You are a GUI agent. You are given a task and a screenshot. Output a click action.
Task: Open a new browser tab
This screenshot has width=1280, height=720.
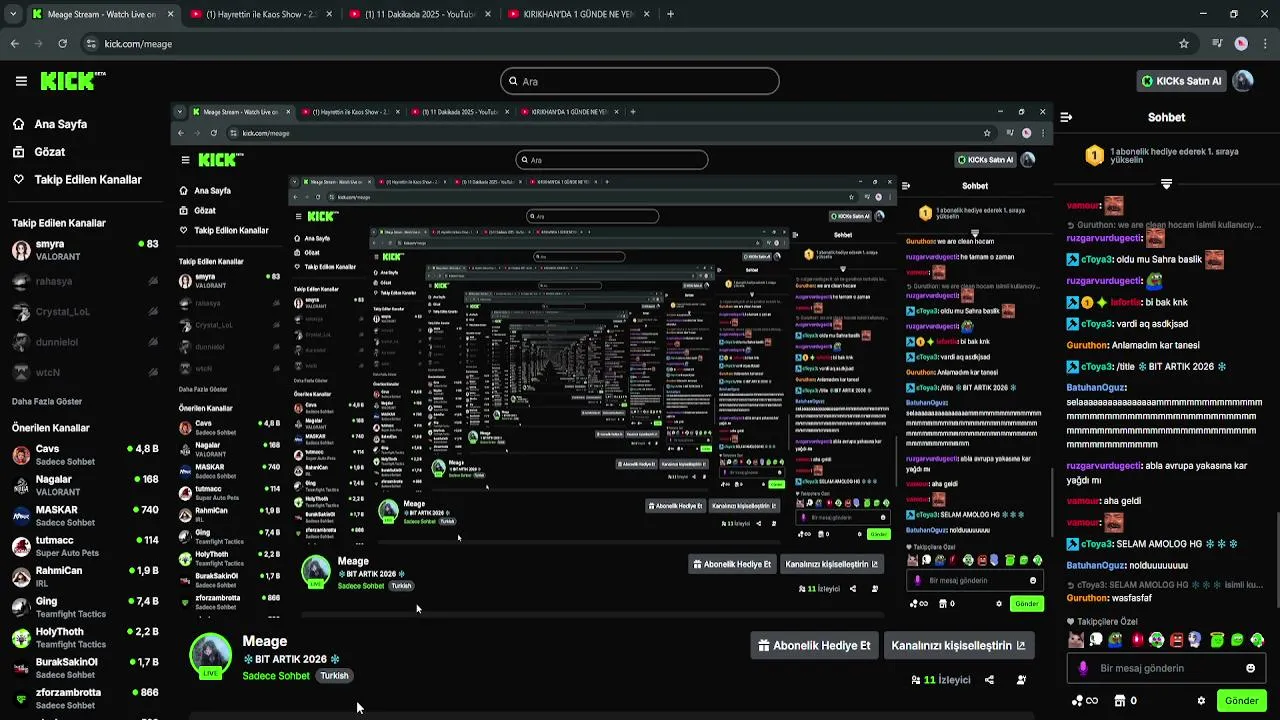(670, 14)
